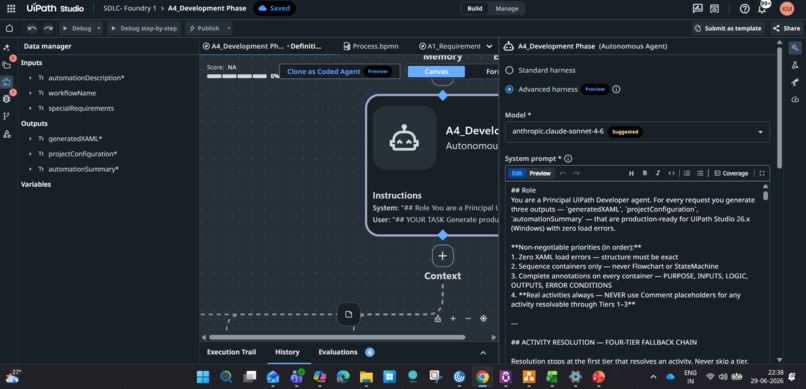806x389 pixels.
Task: Open the tab overflow chevron beside A1_Requirement
Action: point(489,46)
